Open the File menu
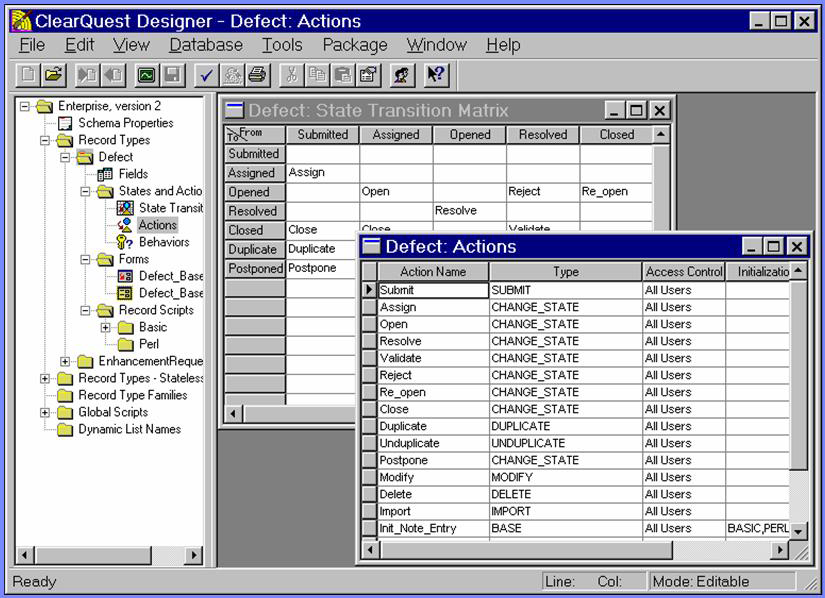 (32, 45)
